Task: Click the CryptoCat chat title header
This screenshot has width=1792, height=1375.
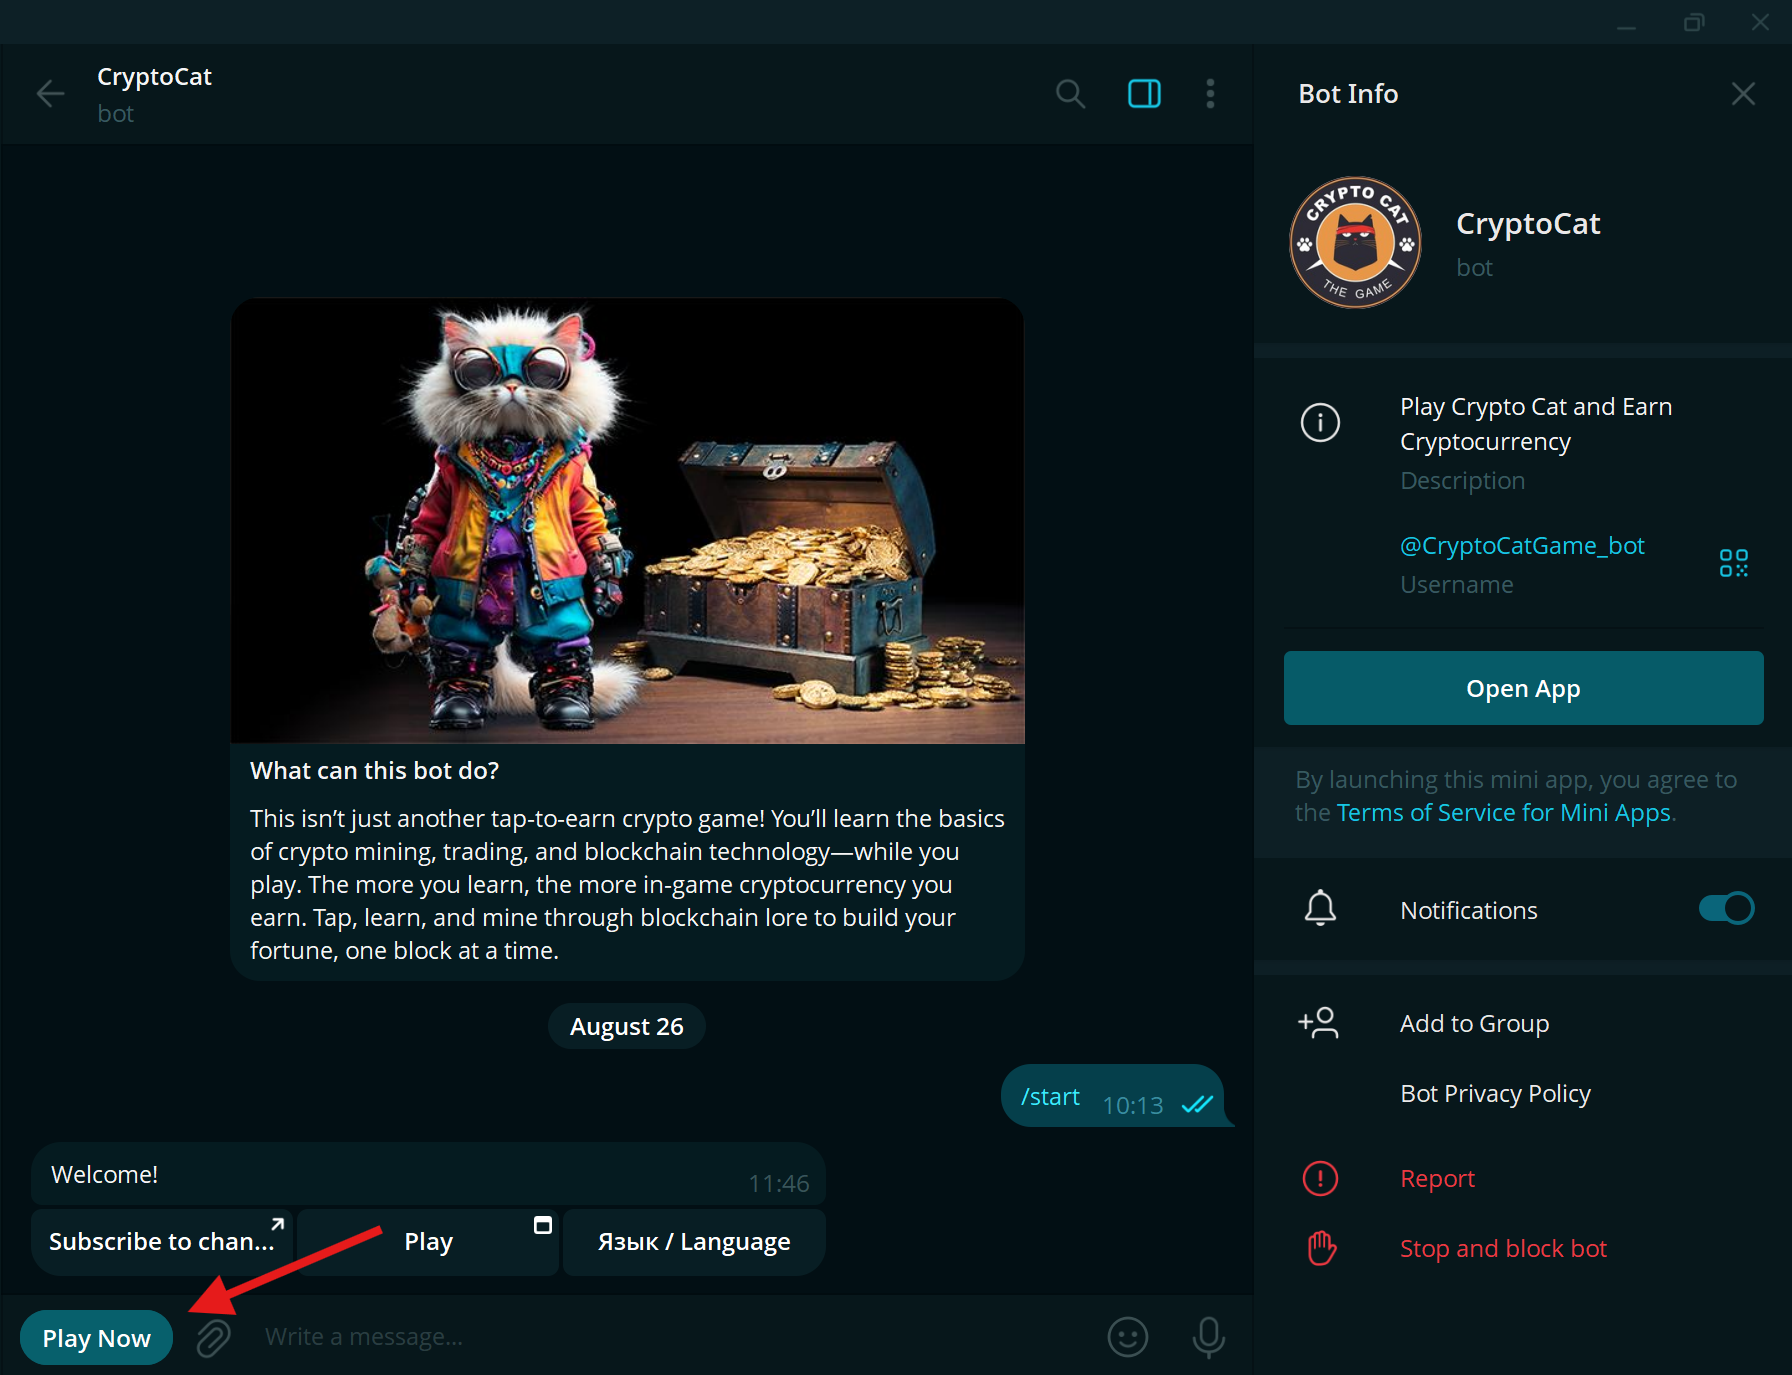Action: click(154, 77)
